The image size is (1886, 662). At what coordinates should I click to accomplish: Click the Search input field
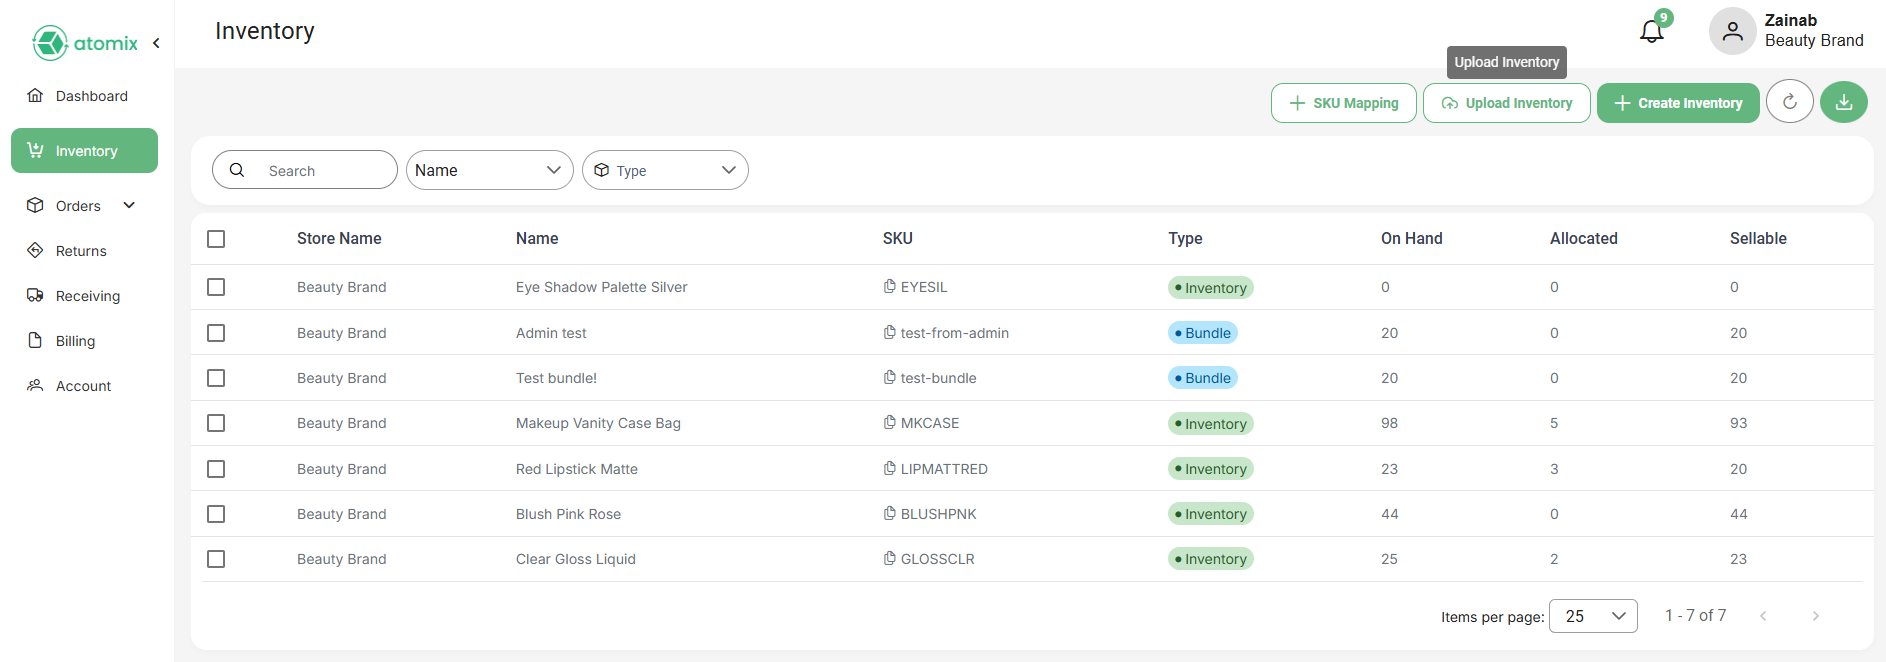(318, 171)
